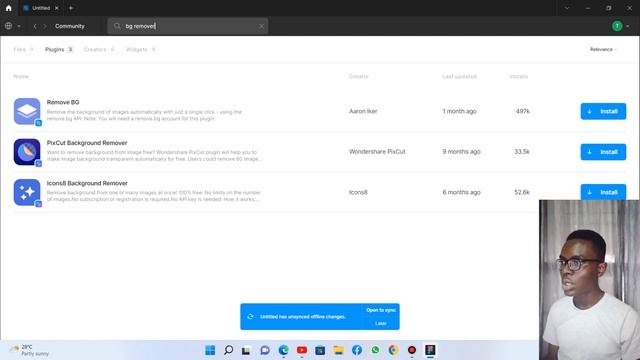
Task: Go to the Figma home icon
Action: [9, 8]
